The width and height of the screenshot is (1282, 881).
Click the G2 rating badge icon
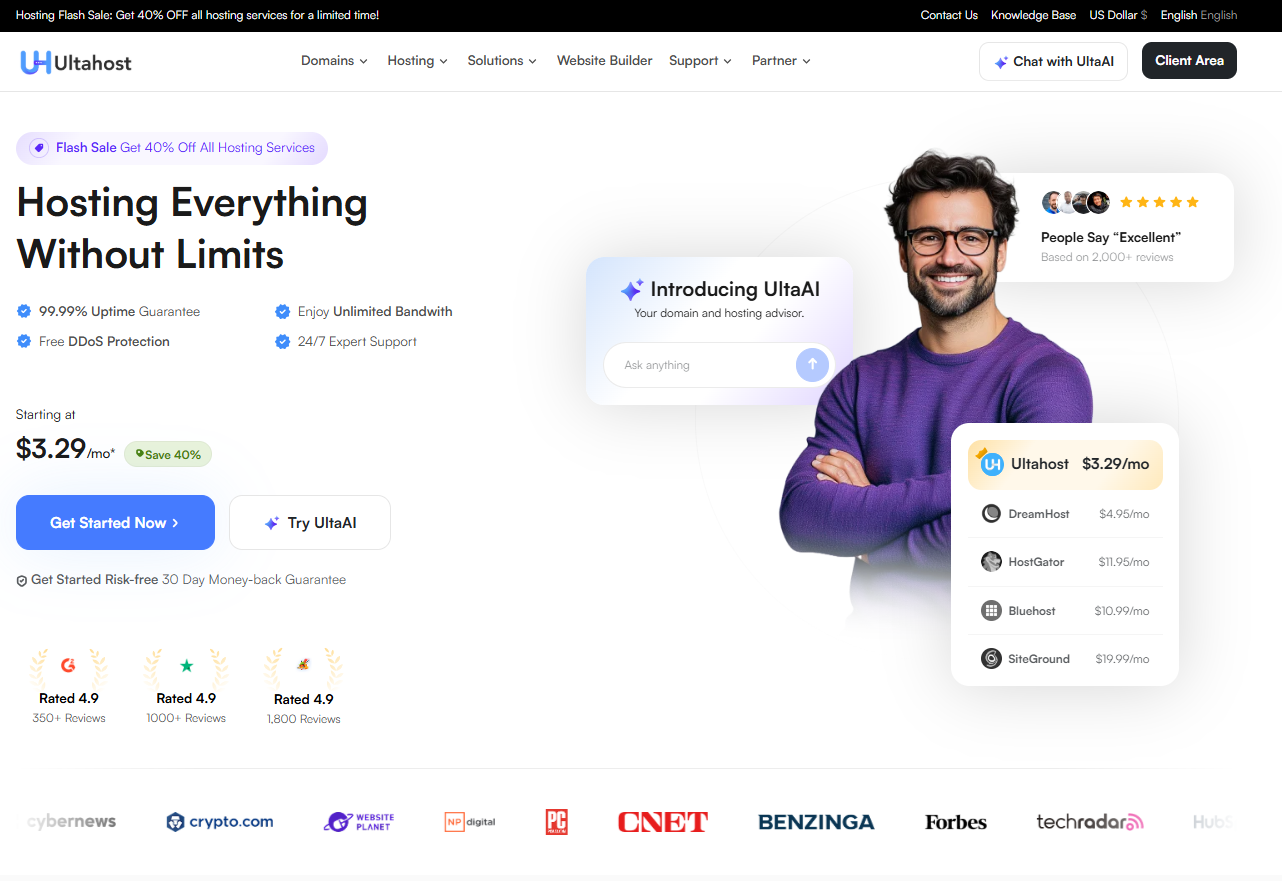pos(68,665)
